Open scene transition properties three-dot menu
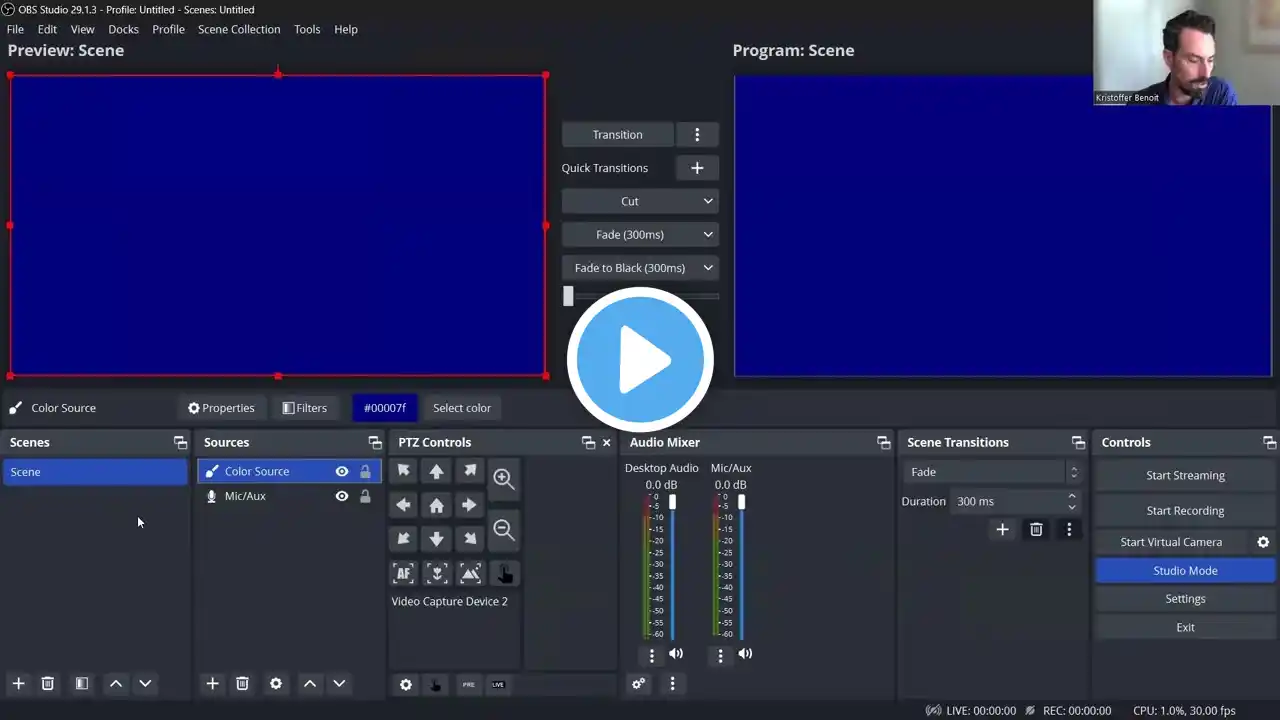1280x720 pixels. click(1069, 529)
